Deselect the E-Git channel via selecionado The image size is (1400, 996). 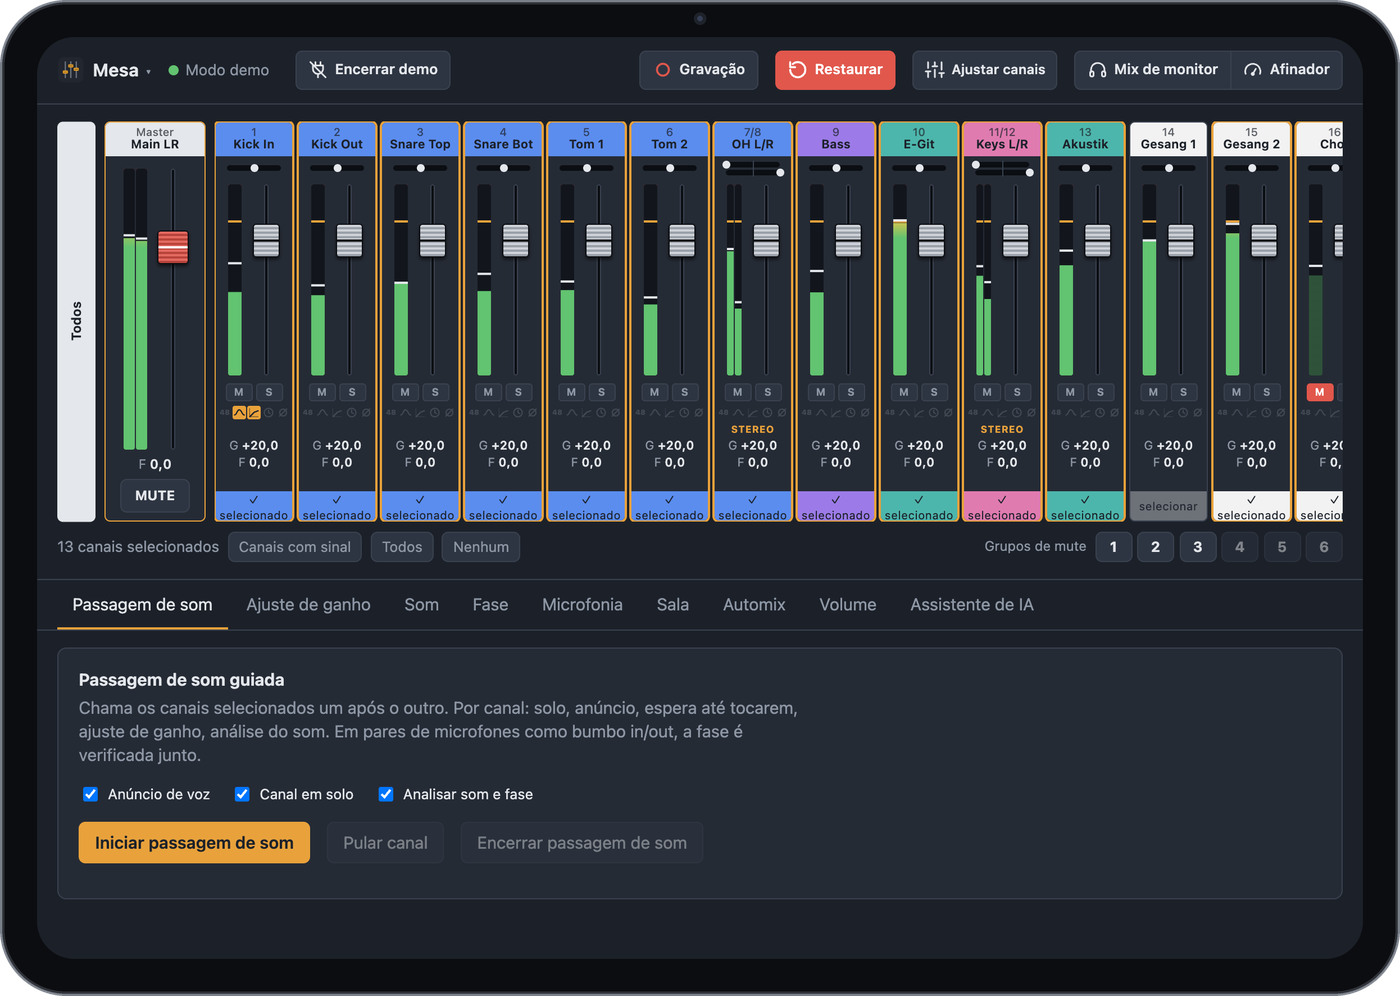coord(919,507)
